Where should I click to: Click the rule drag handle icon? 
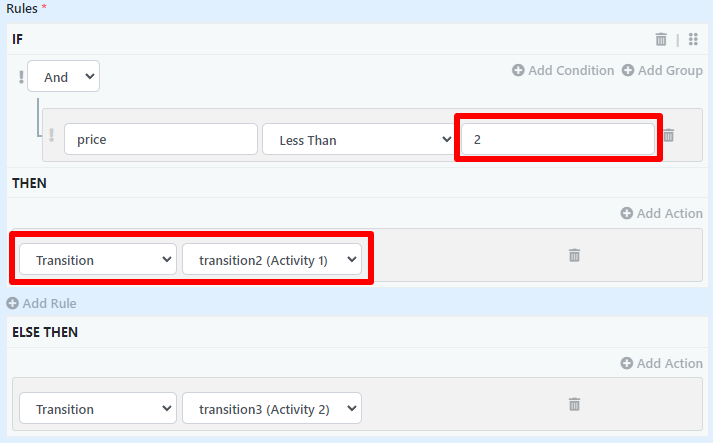694,39
